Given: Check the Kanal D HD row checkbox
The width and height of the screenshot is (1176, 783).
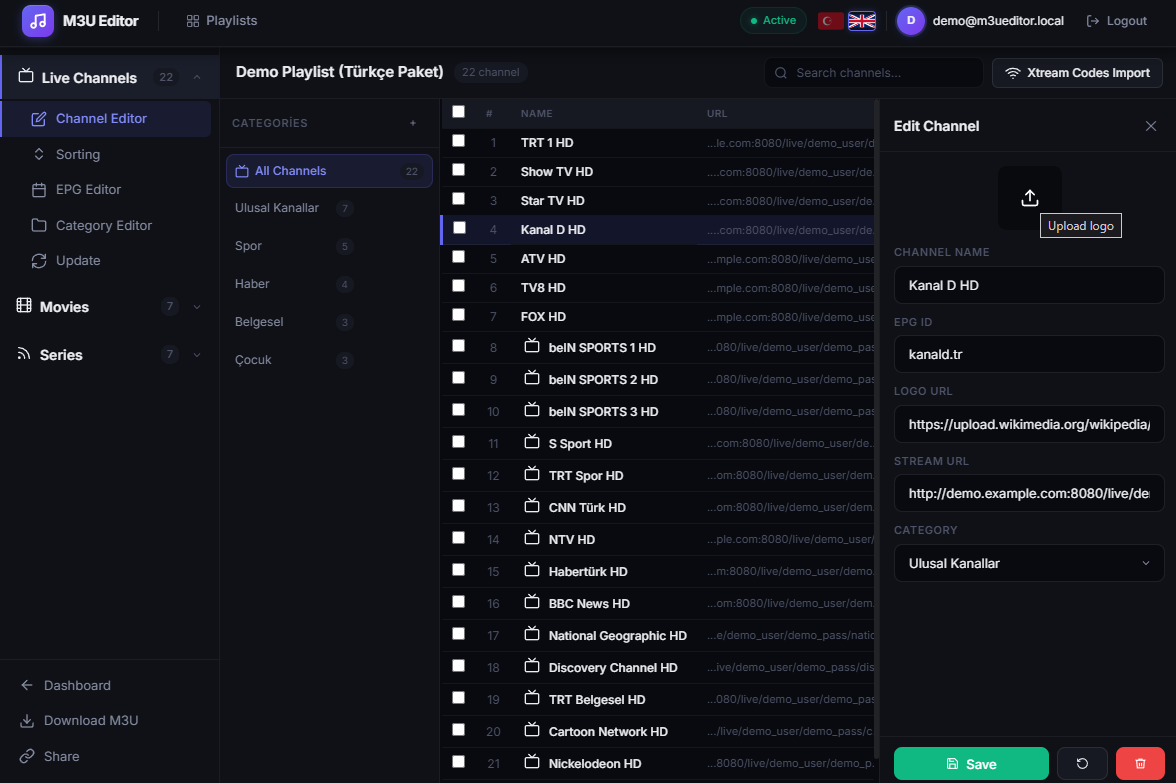Looking at the screenshot, I should (x=459, y=228).
